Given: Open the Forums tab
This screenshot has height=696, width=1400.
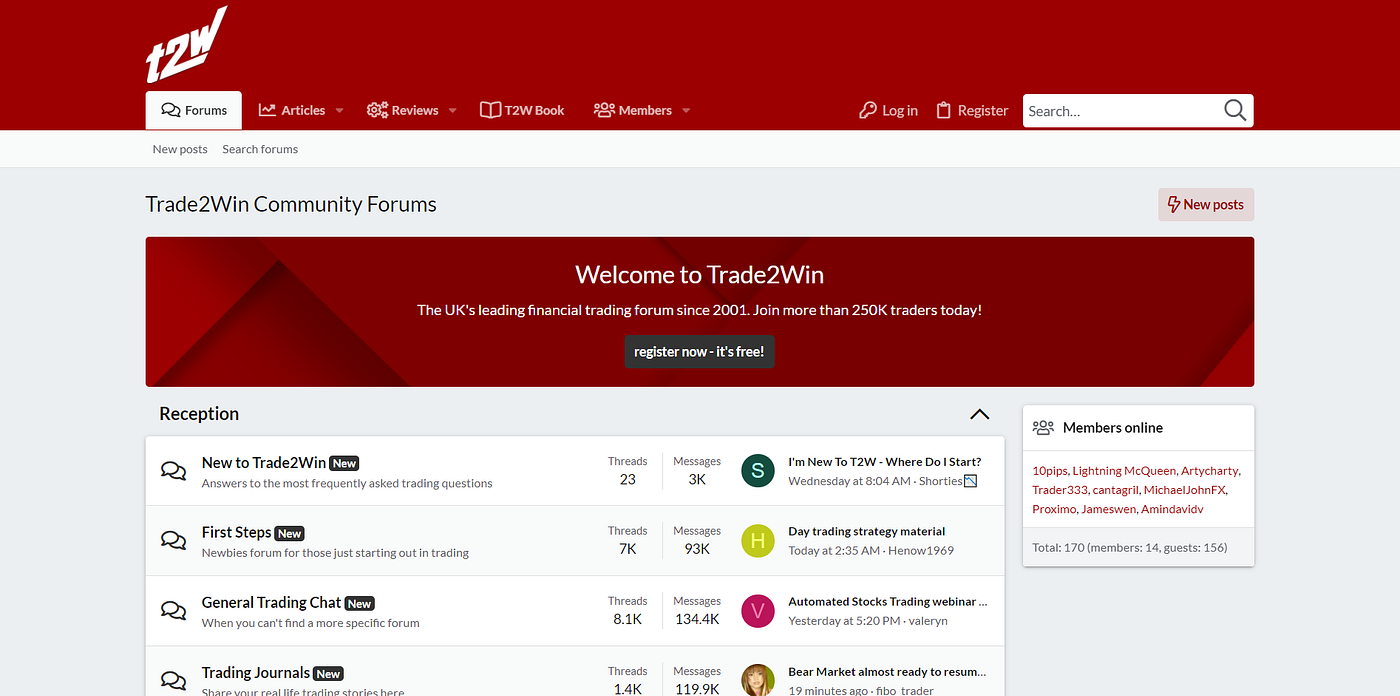Looking at the screenshot, I should coord(194,110).
